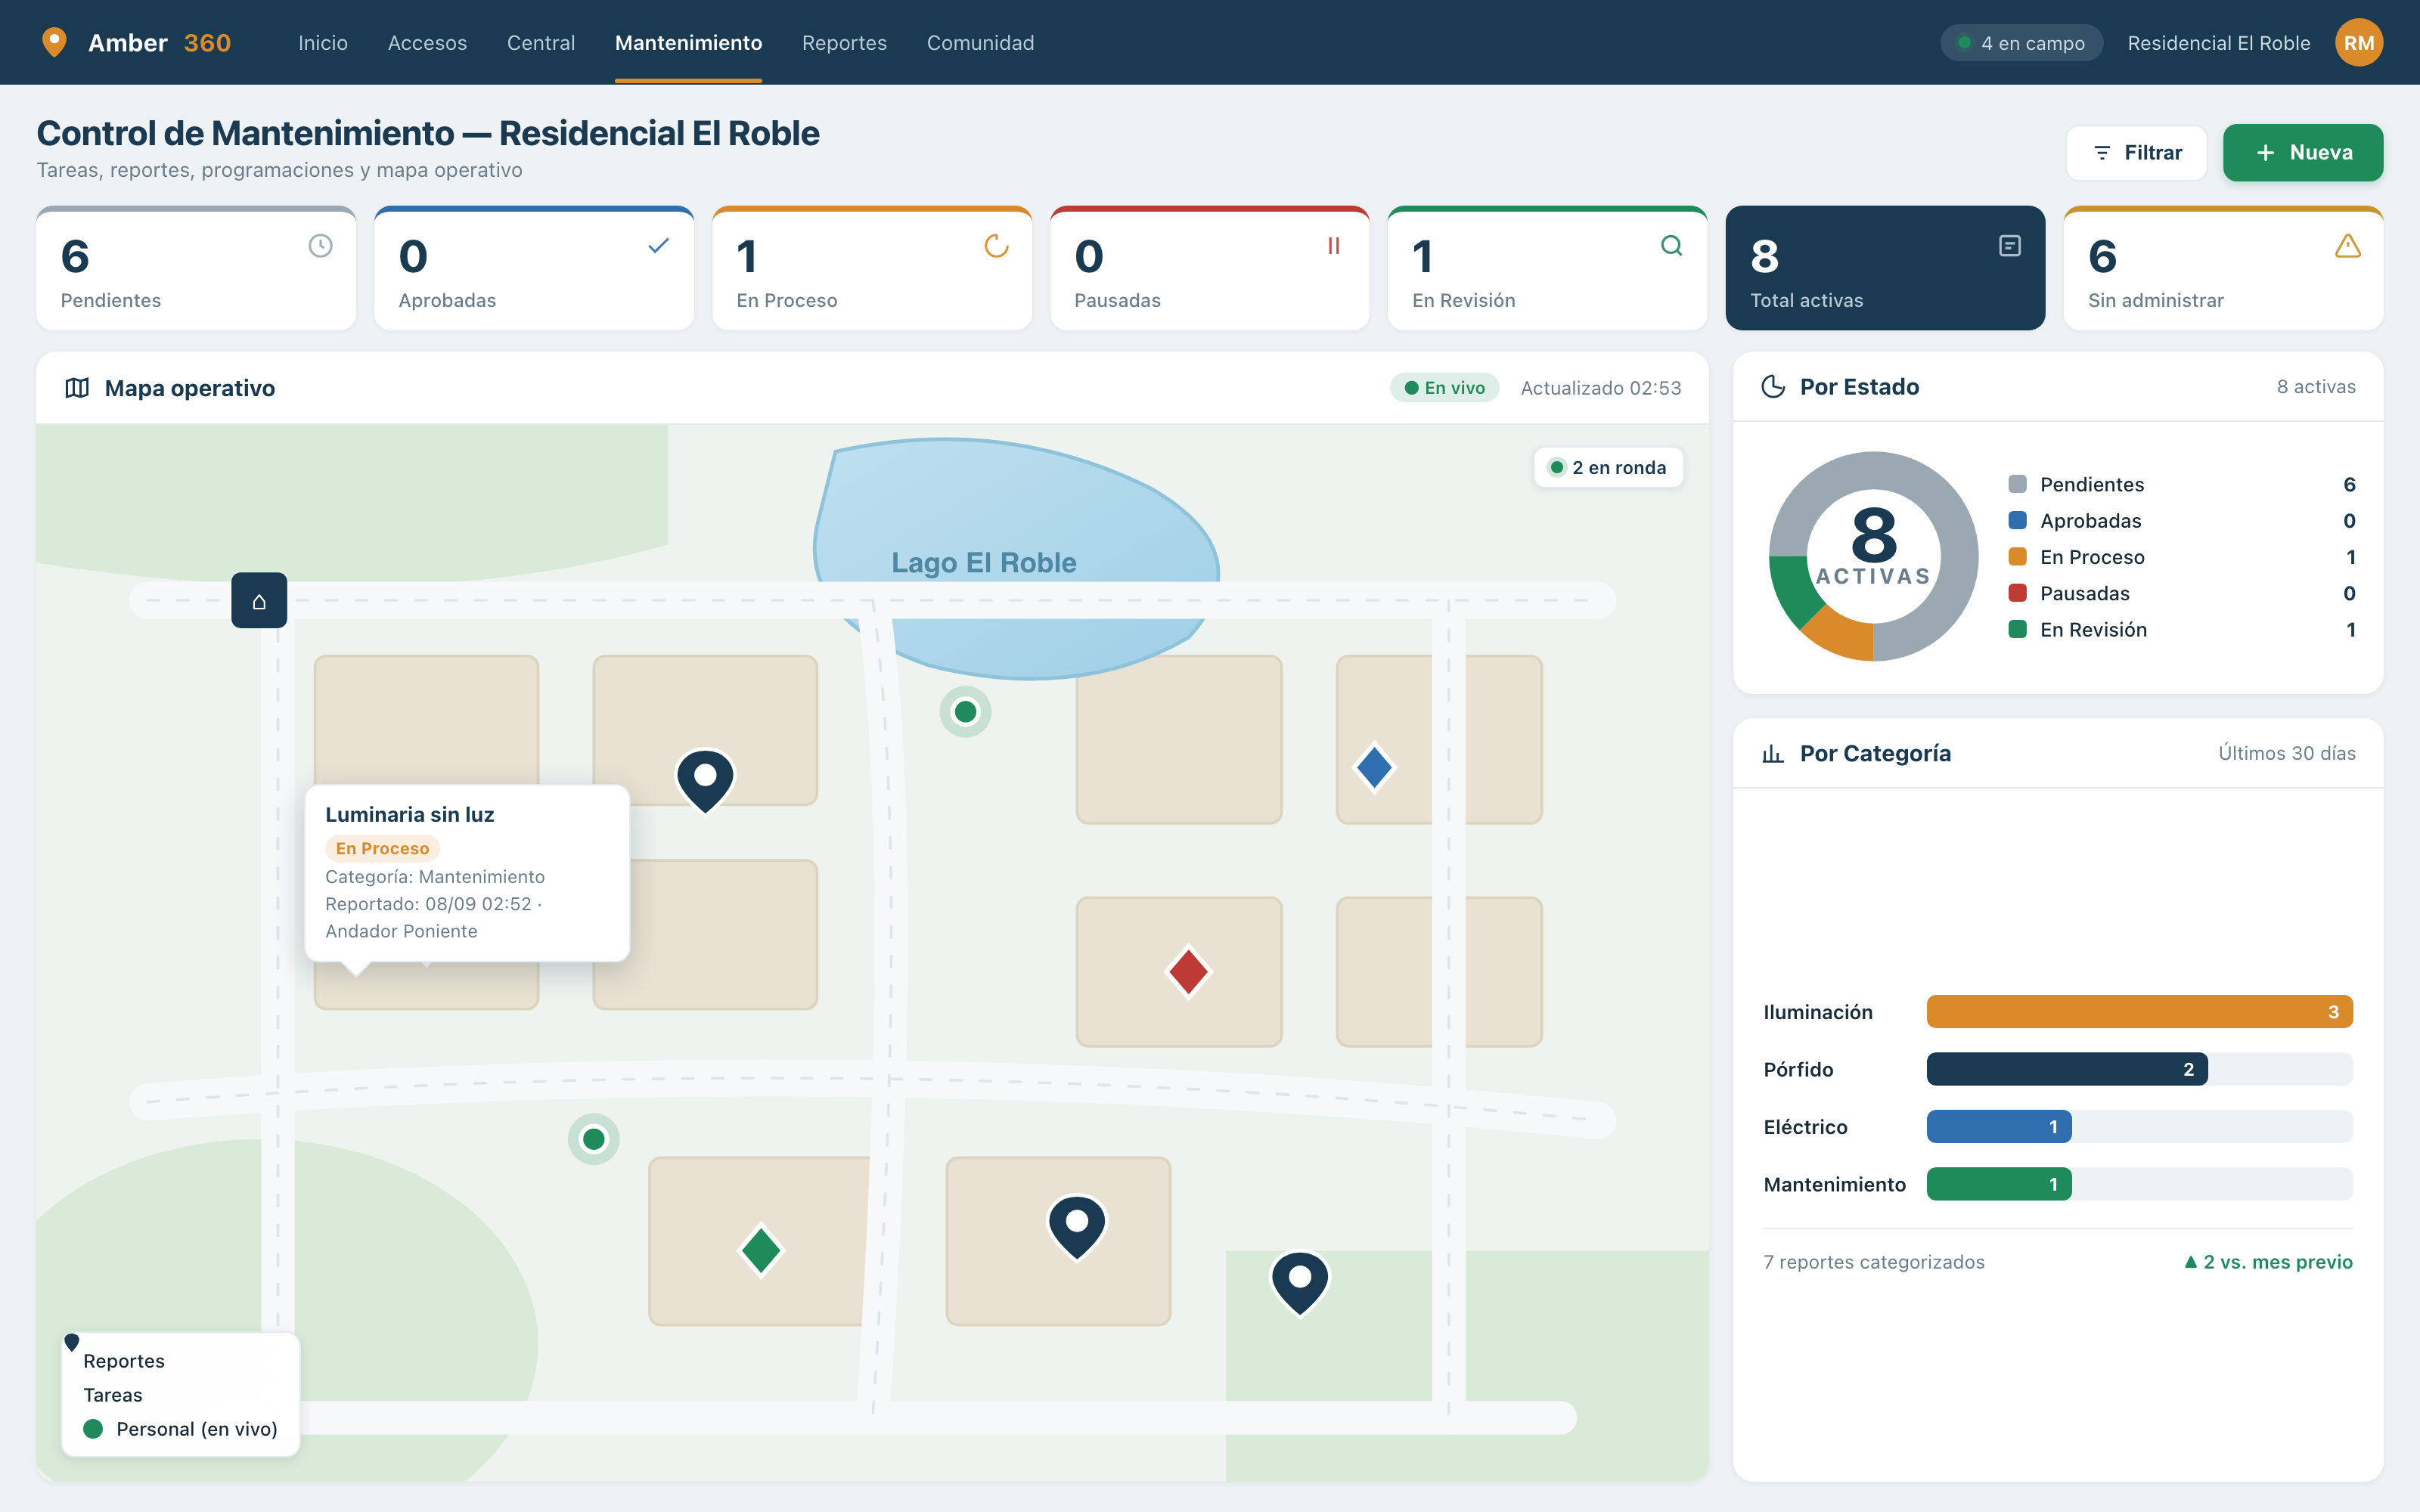Click the green staff dot below Lago El Roble
Screen dimensions: 2420x1512
pos(965,712)
